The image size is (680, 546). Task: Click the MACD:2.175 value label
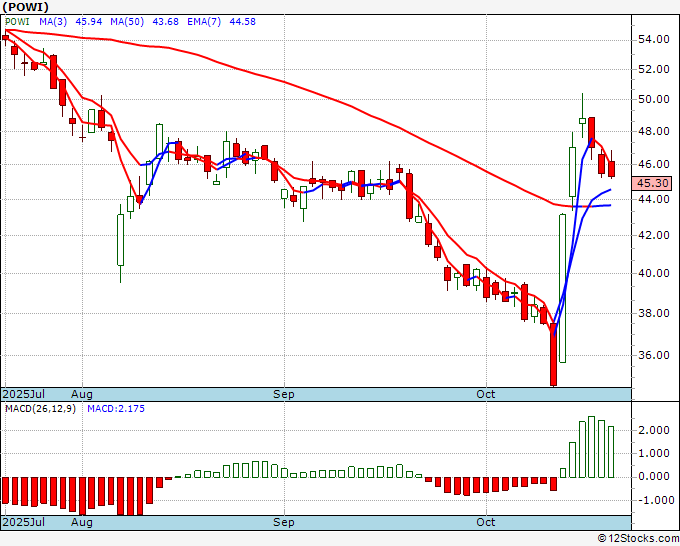[x=116, y=409]
